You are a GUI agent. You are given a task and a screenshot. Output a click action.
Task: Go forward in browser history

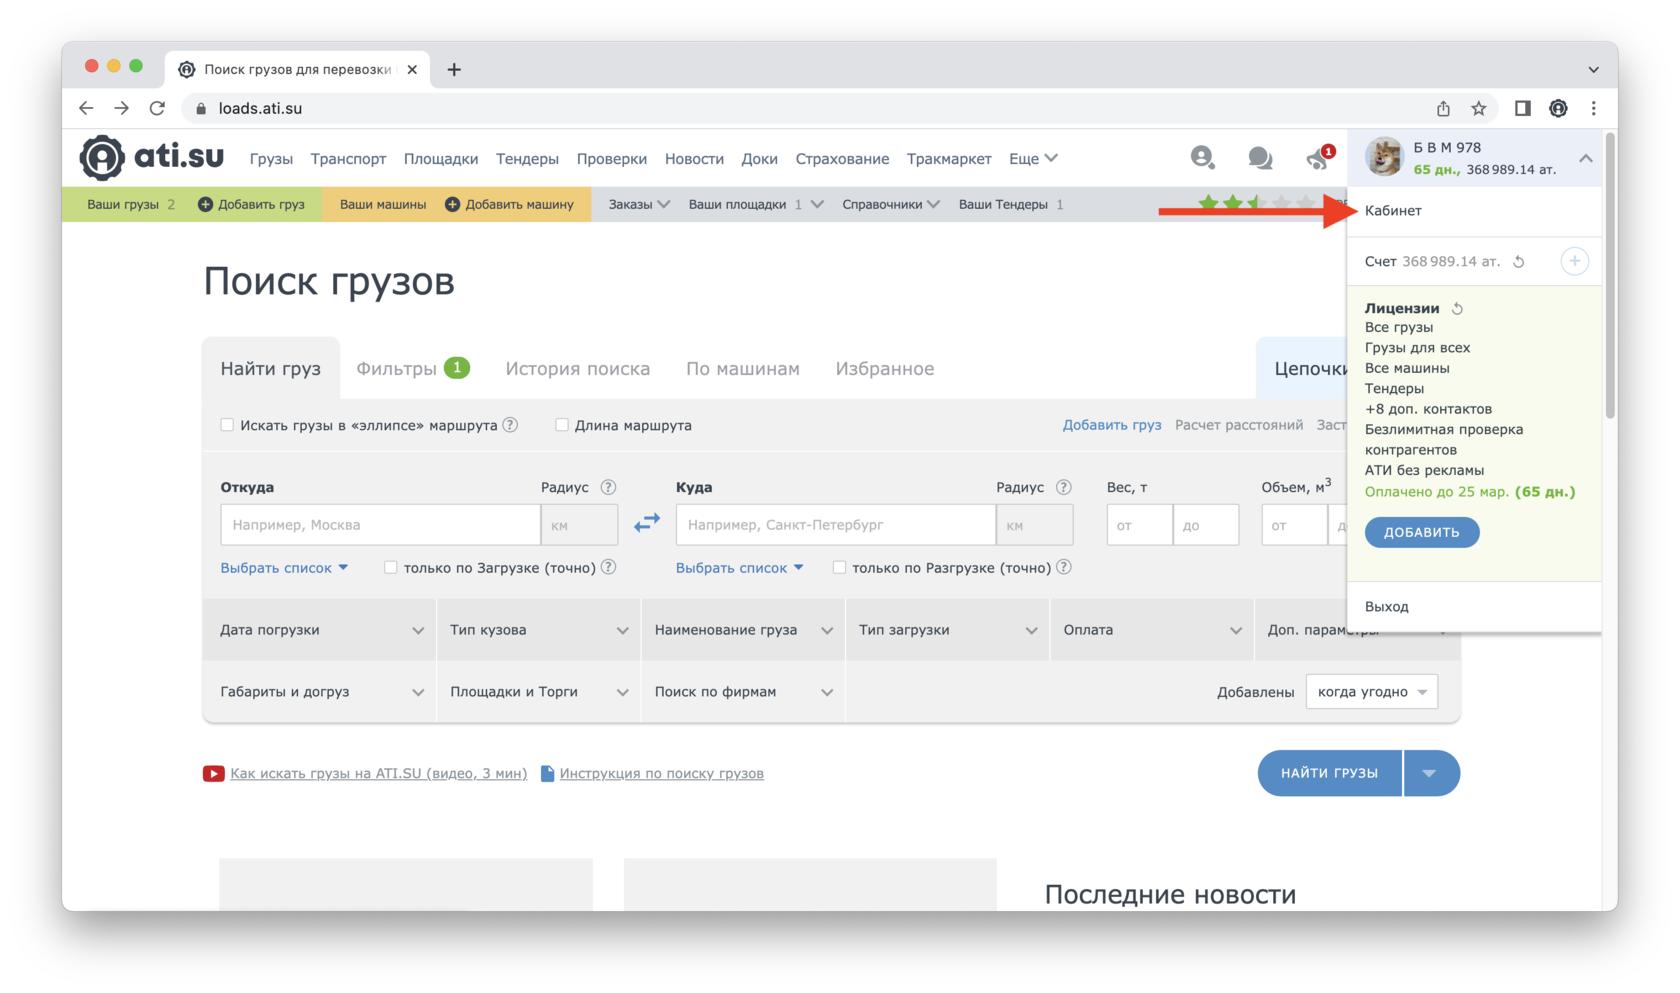121,108
